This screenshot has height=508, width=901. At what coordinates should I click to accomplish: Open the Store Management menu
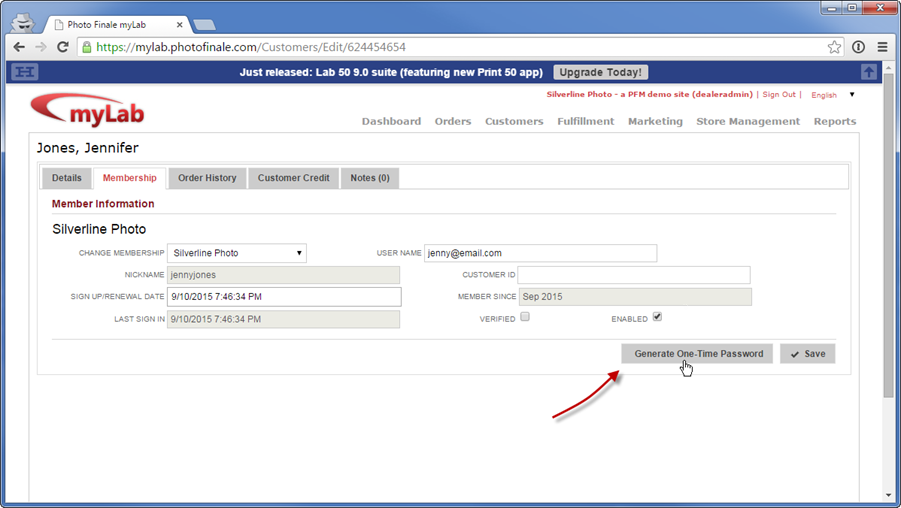[x=748, y=121]
